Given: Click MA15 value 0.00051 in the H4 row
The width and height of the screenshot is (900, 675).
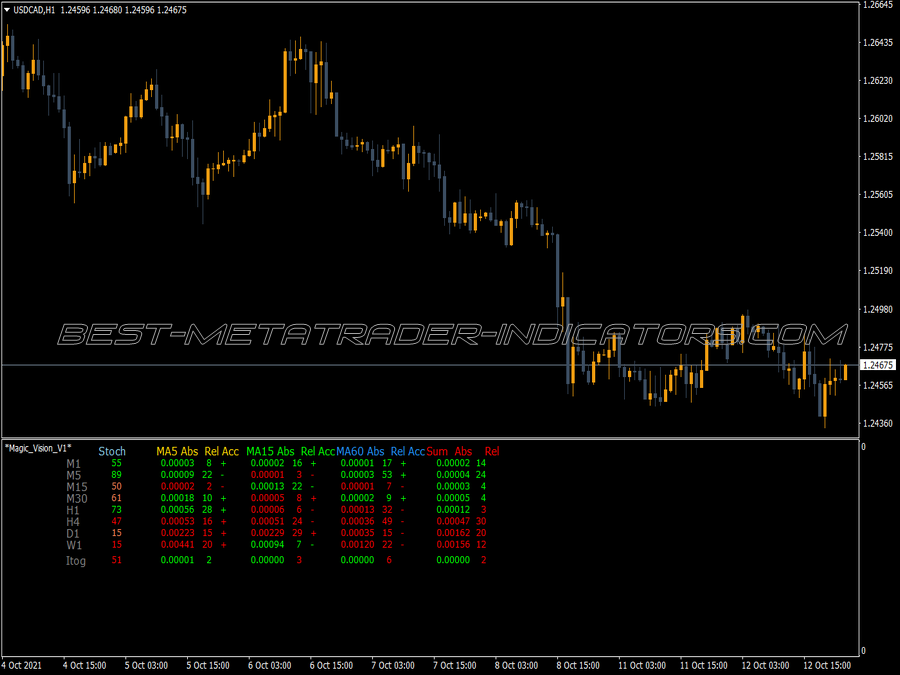Looking at the screenshot, I should point(267,521).
